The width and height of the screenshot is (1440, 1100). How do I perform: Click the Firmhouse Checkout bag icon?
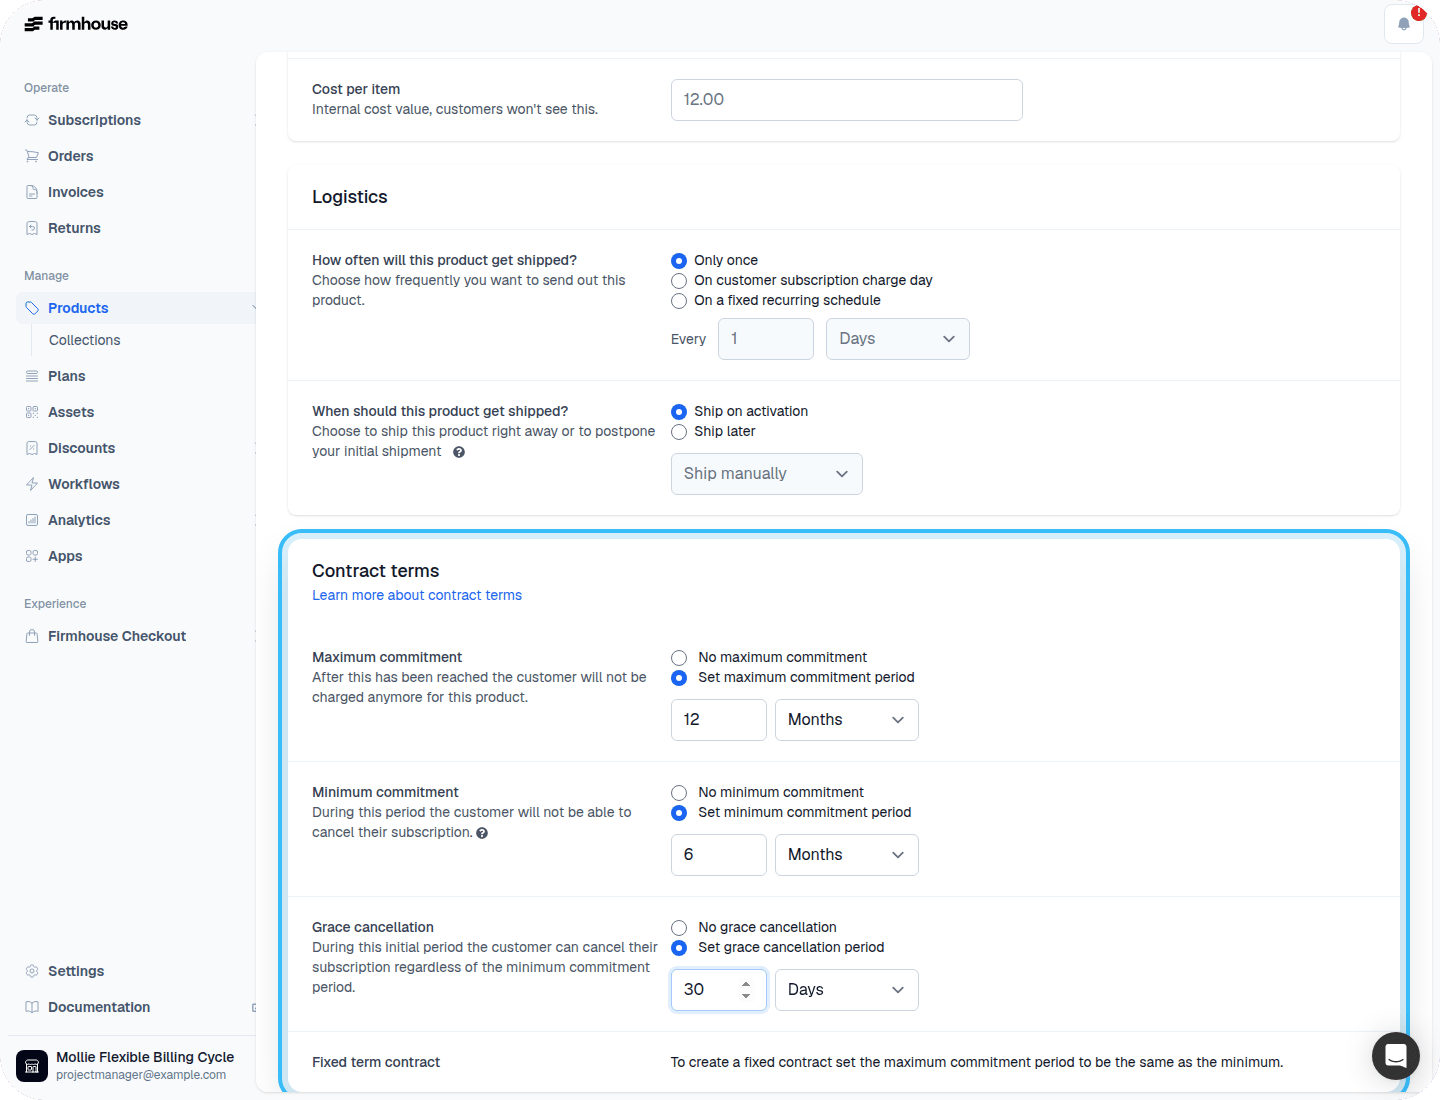32,636
